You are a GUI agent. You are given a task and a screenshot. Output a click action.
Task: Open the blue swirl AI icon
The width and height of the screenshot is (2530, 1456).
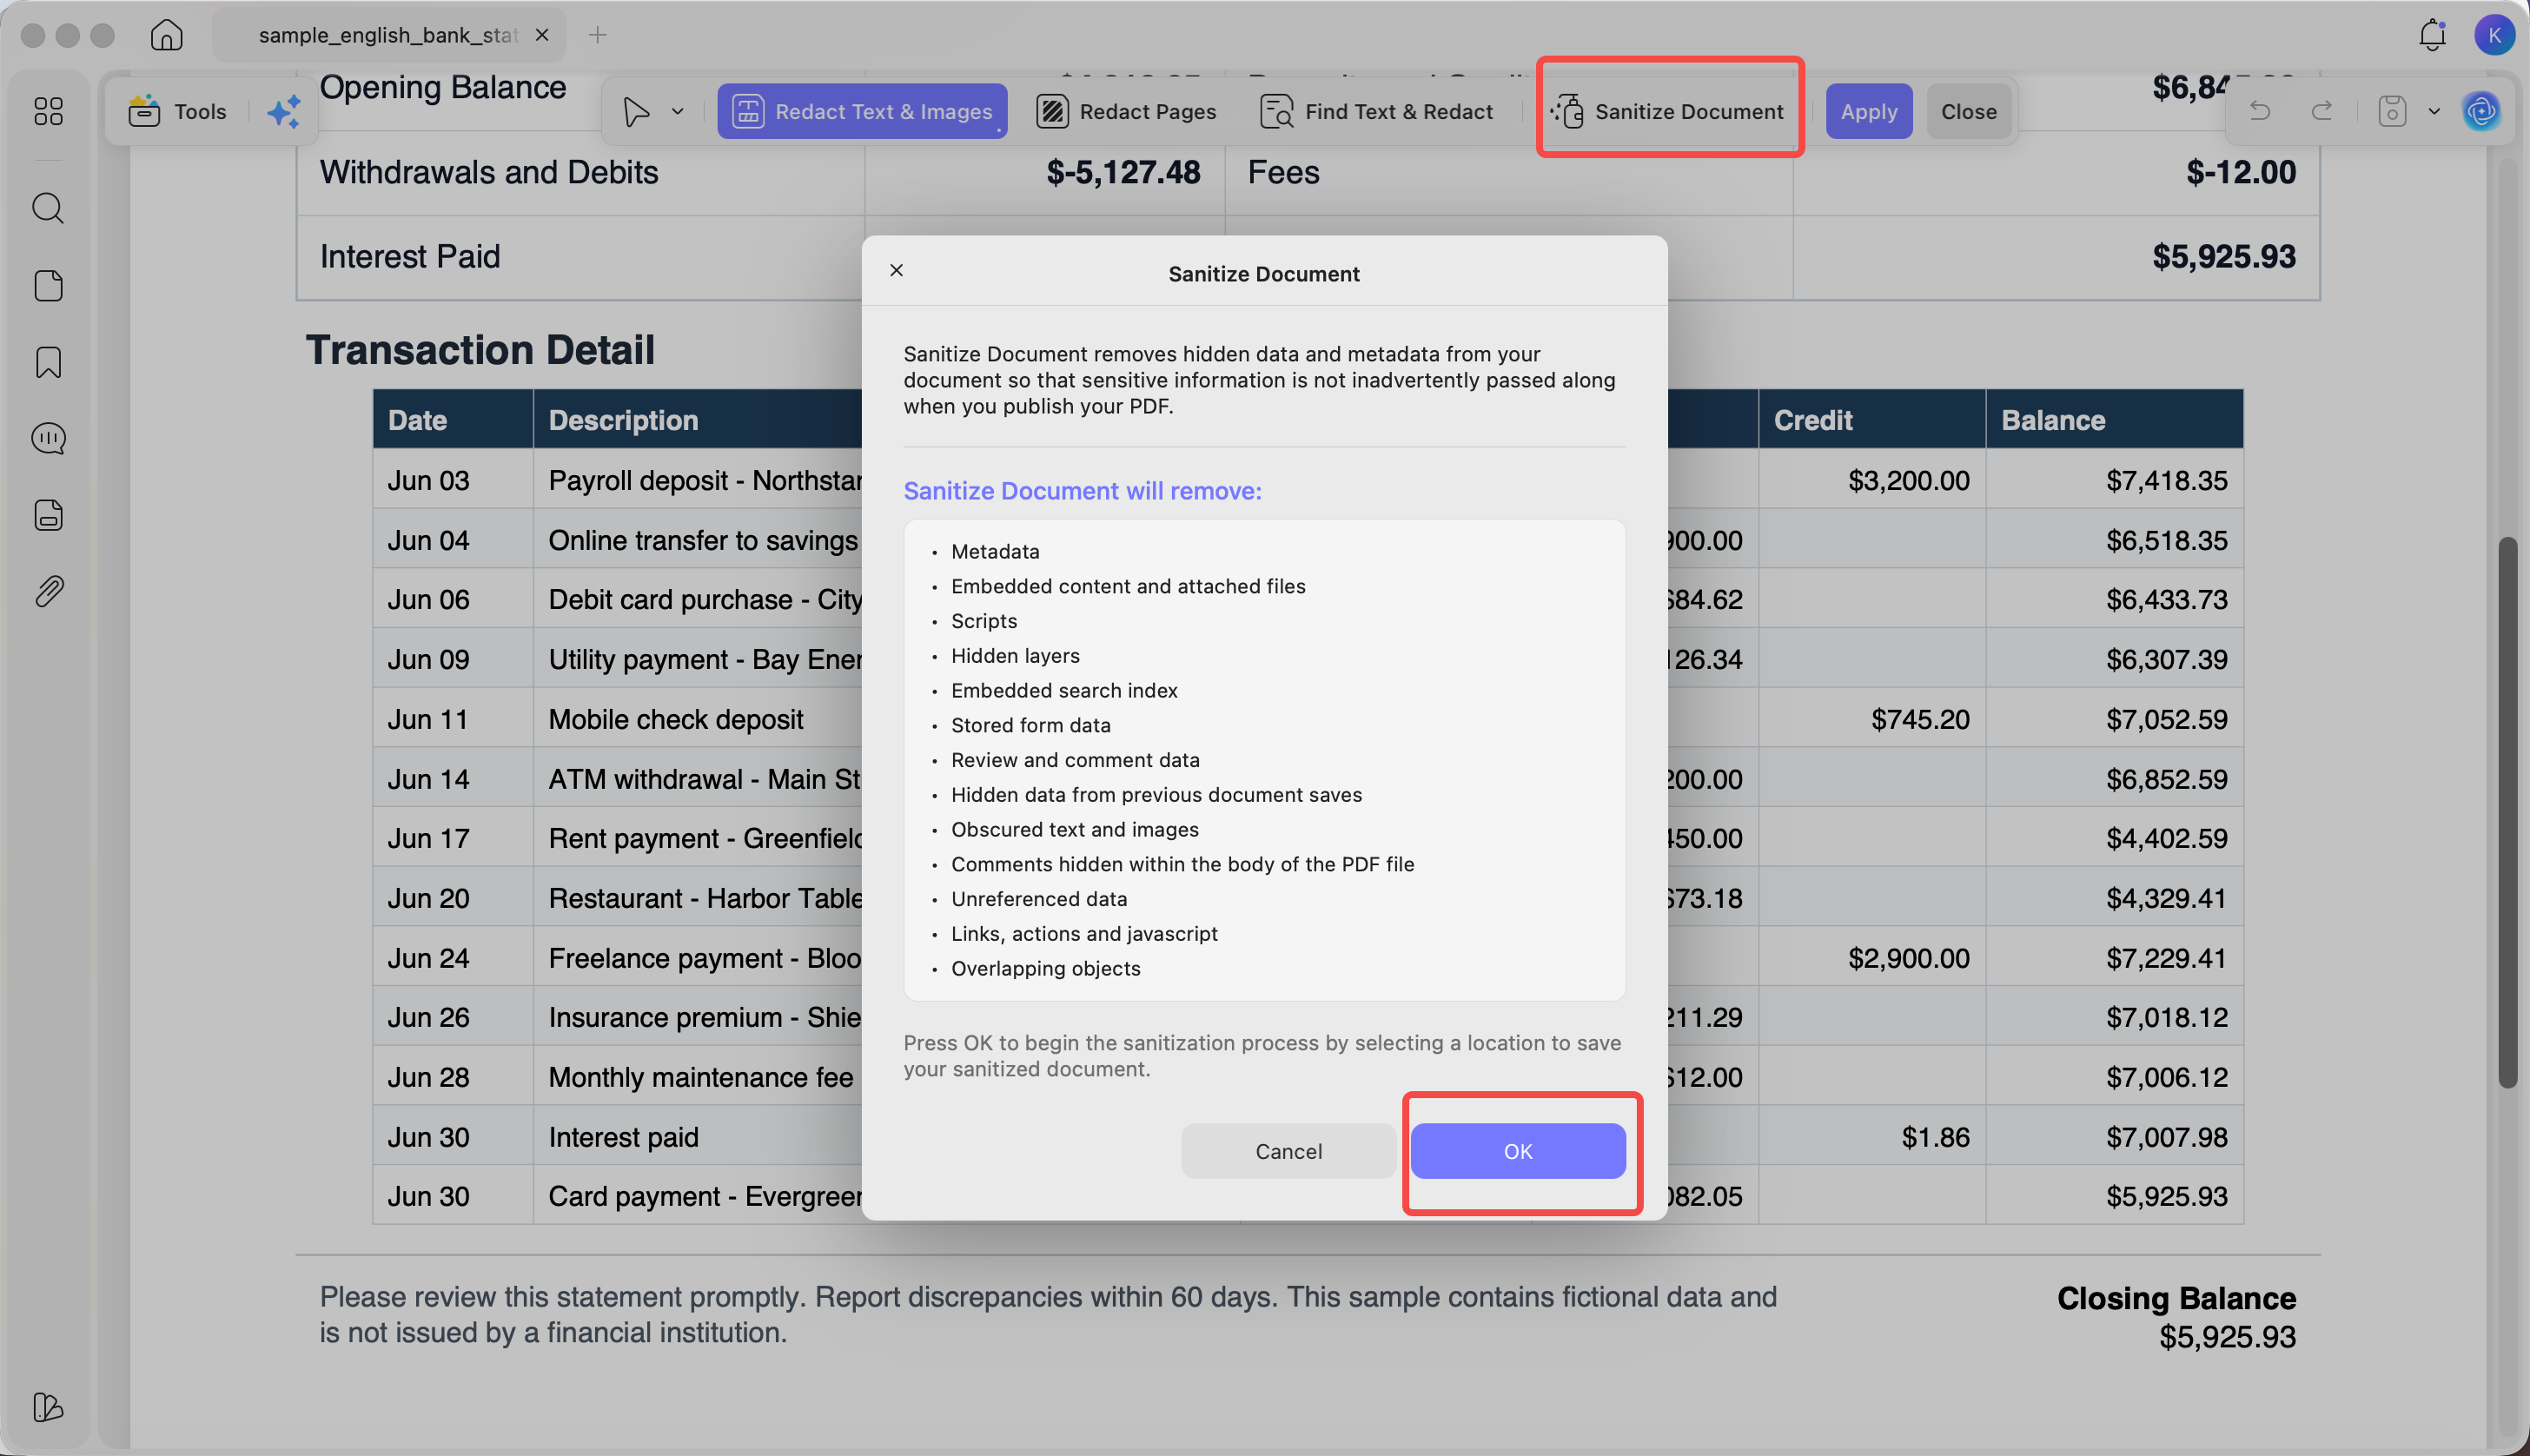point(2481,111)
